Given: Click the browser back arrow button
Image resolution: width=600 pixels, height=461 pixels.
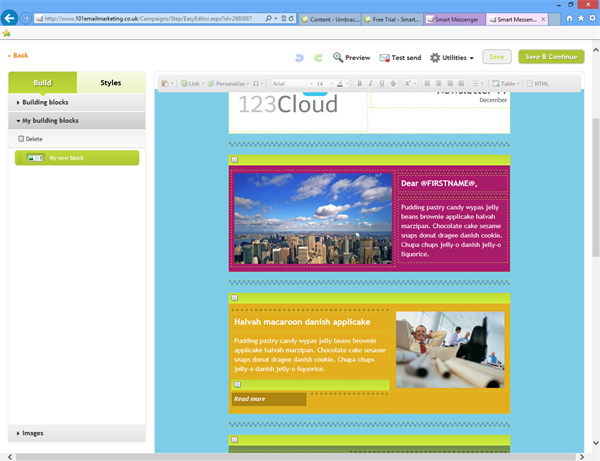Looking at the screenshot, I should [x=10, y=18].
